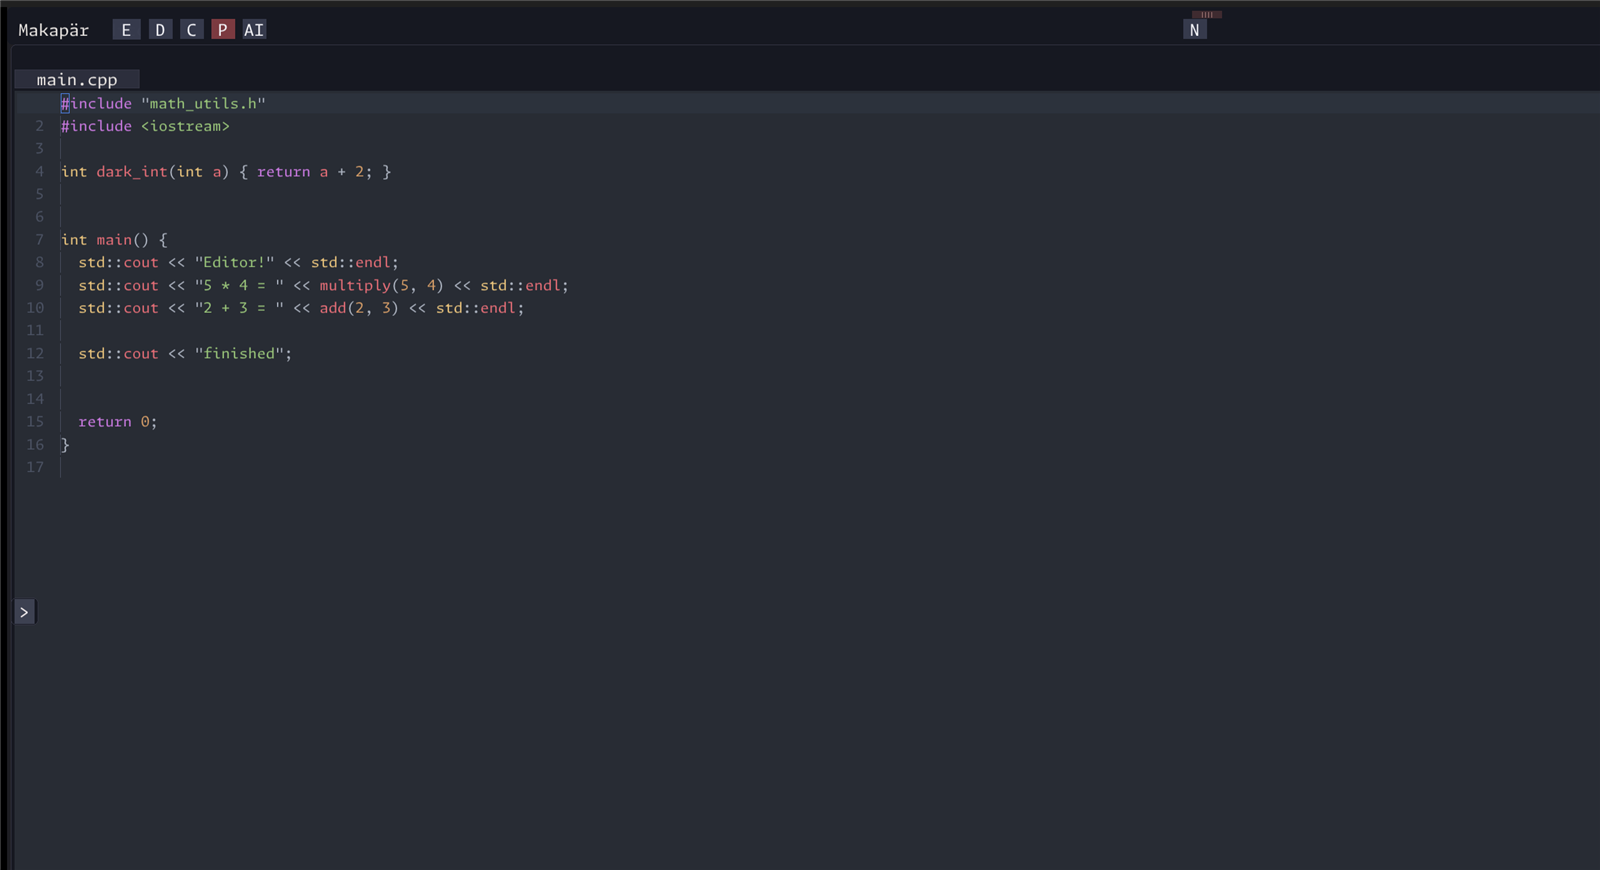Click the "finished" string literal
This screenshot has height=870, width=1600.
[x=239, y=354]
